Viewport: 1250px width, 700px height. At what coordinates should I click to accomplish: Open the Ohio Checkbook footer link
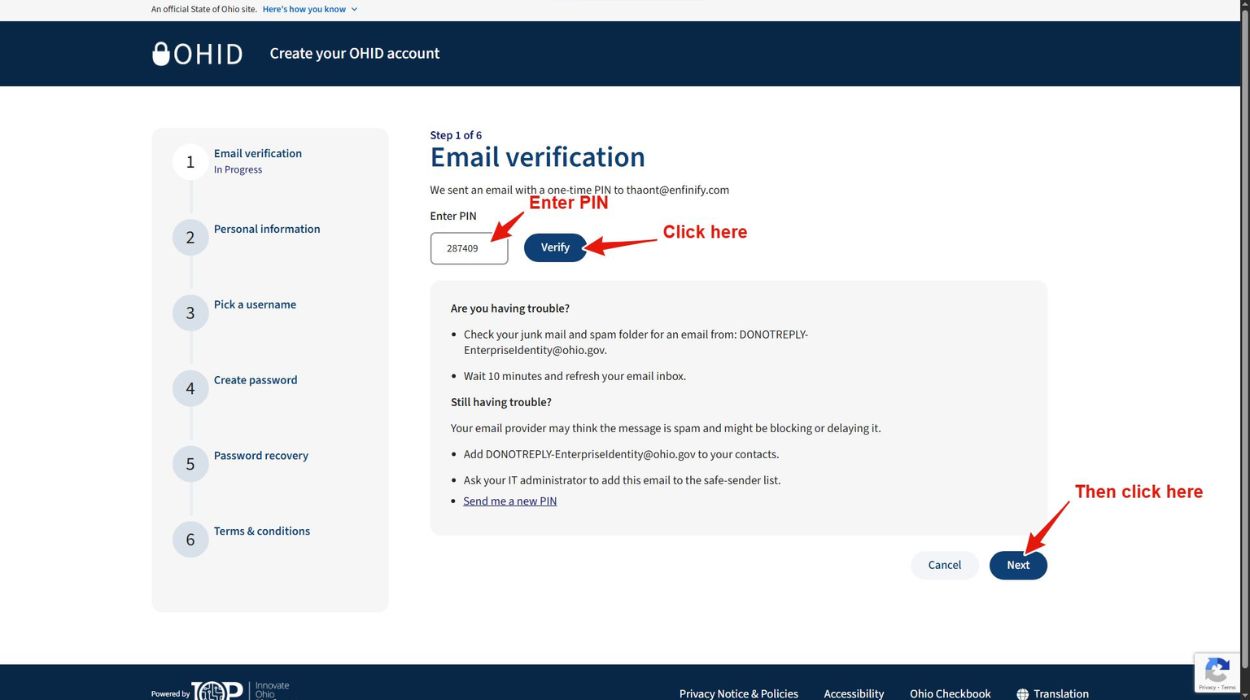[950, 693]
